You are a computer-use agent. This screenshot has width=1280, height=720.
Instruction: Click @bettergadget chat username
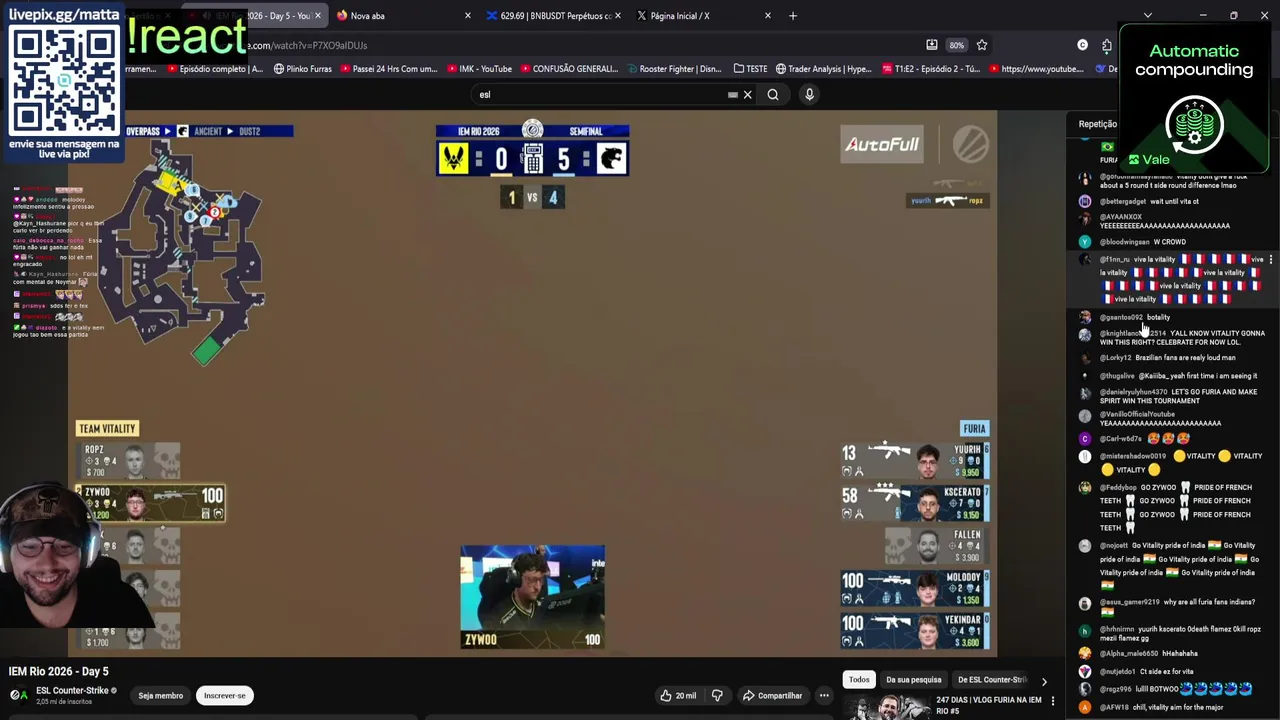(1123, 202)
